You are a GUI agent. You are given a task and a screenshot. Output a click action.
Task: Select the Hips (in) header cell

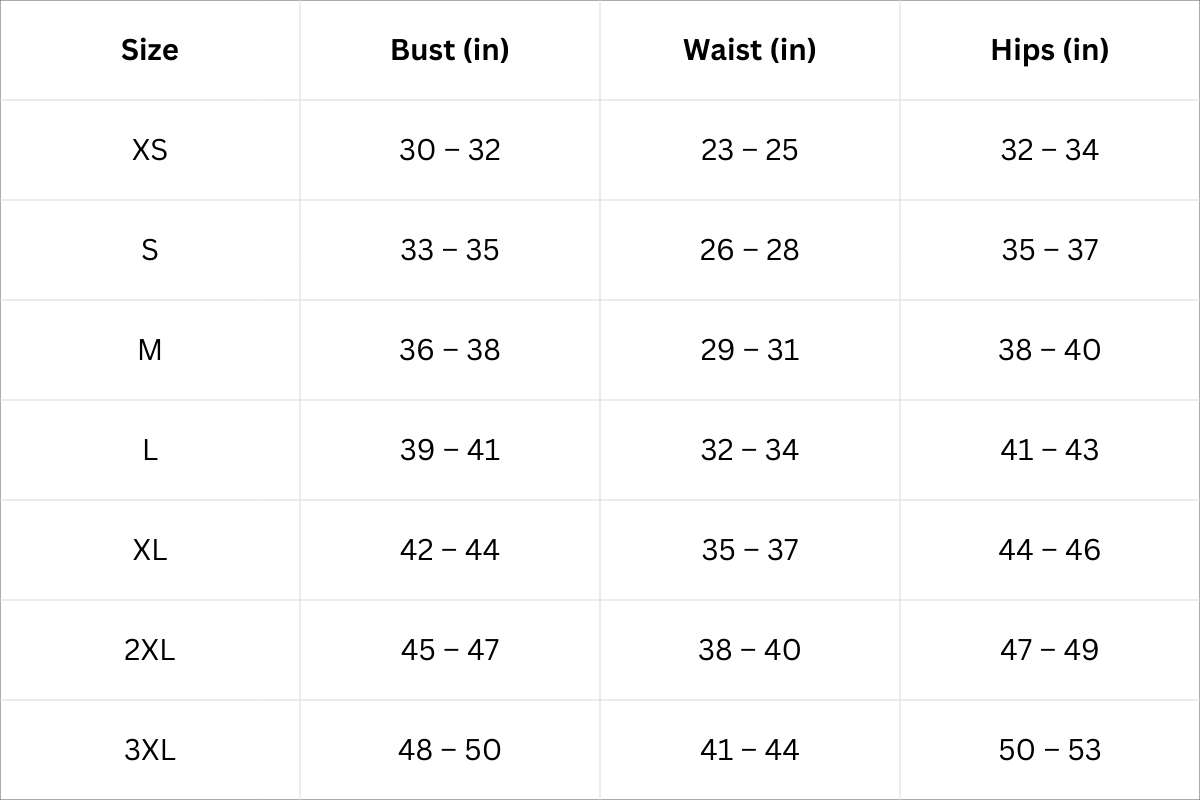(x=1049, y=50)
